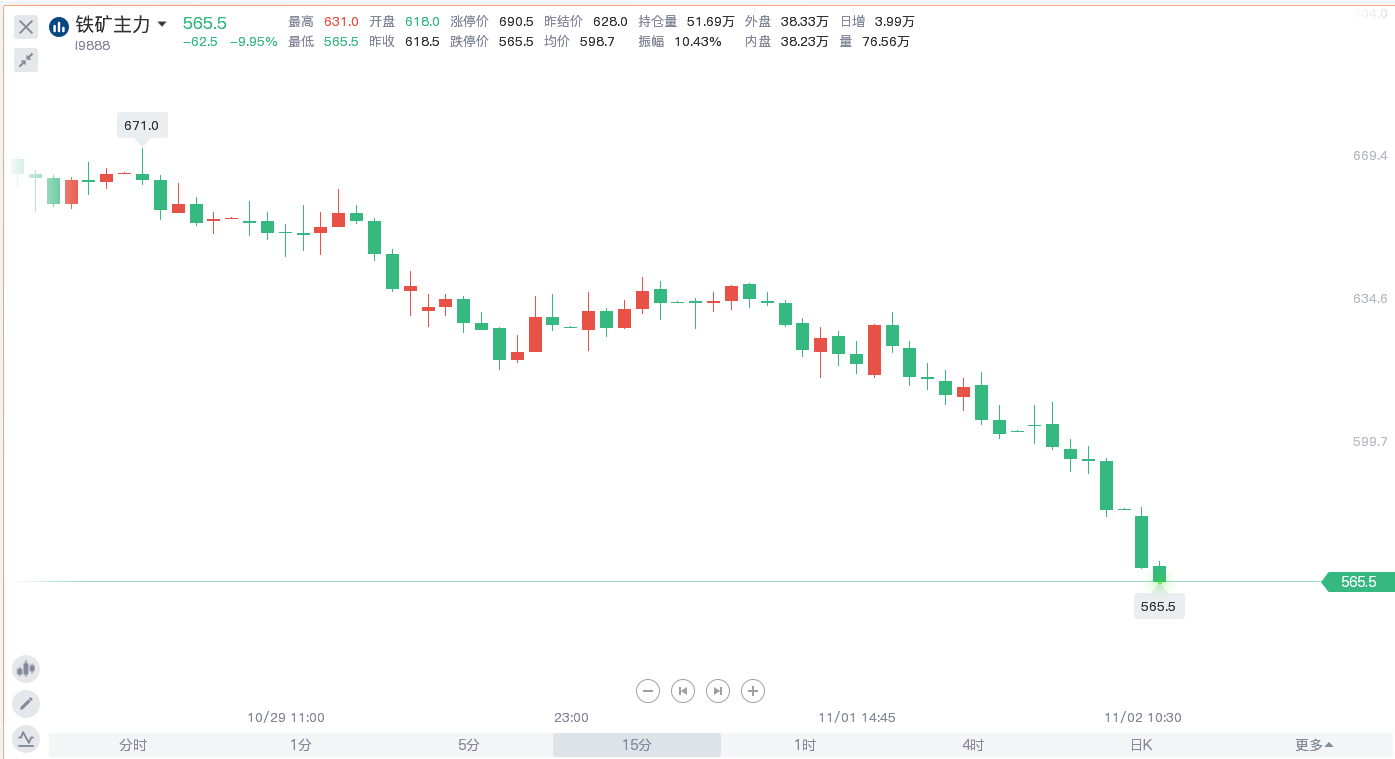Screen dimensions: 1395x759
Task: Click the 量 value 76.56万
Action: point(885,42)
